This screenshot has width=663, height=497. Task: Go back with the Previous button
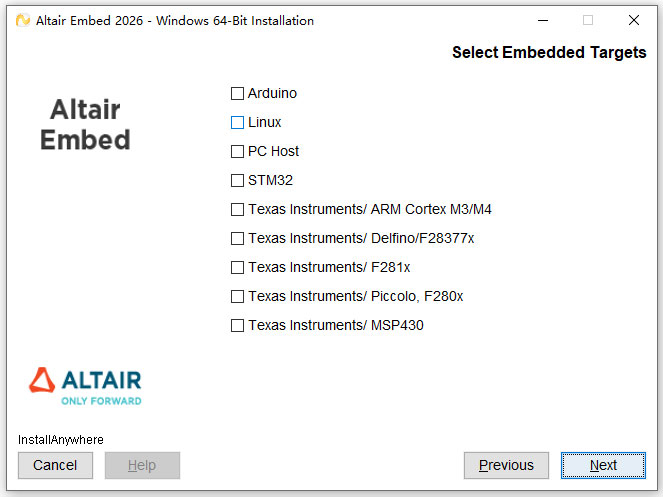coord(506,465)
